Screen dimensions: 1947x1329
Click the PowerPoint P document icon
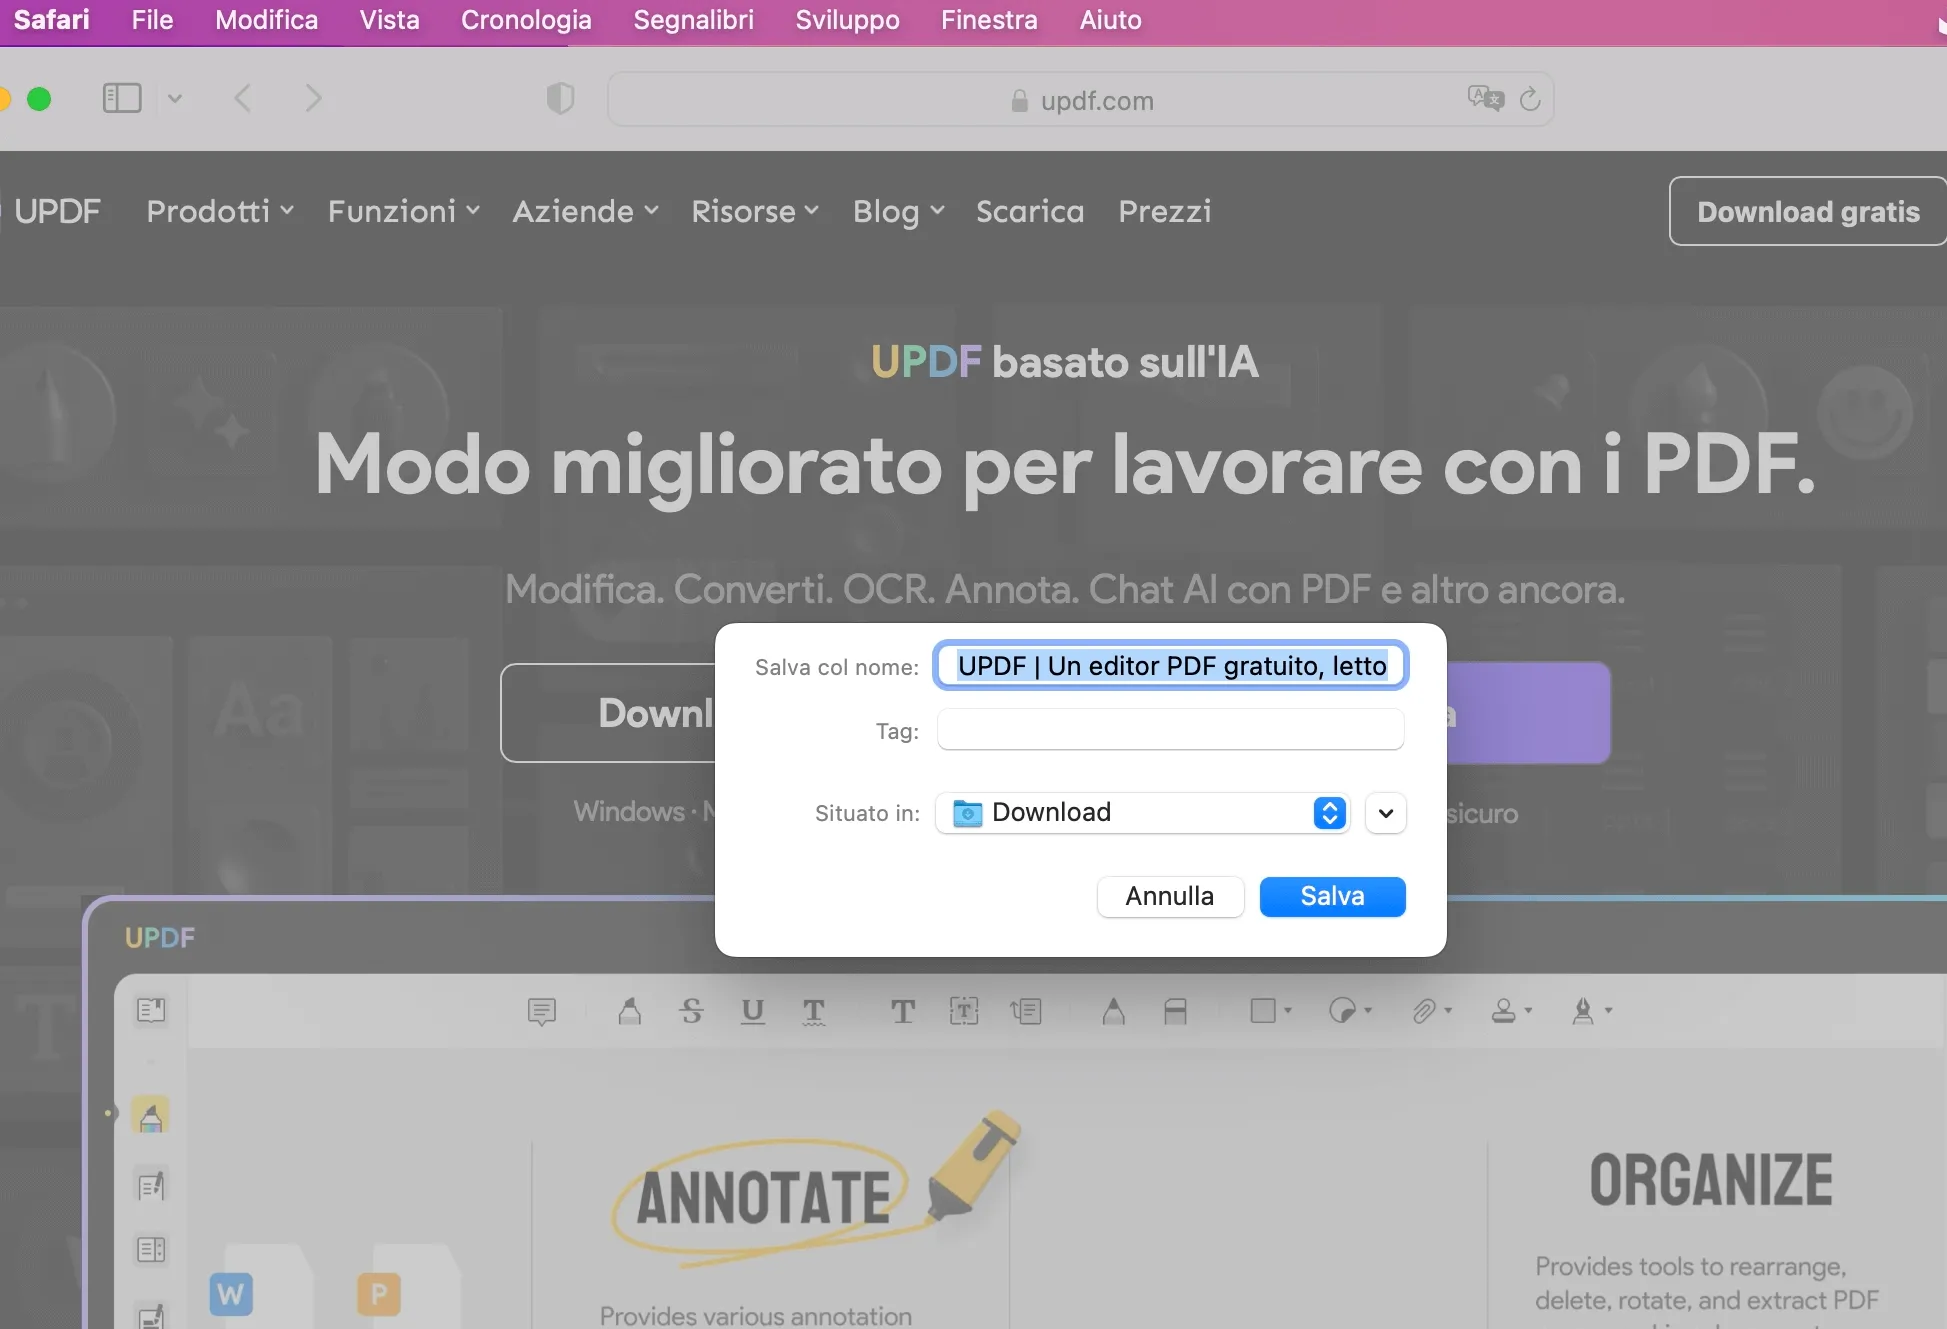point(379,1295)
